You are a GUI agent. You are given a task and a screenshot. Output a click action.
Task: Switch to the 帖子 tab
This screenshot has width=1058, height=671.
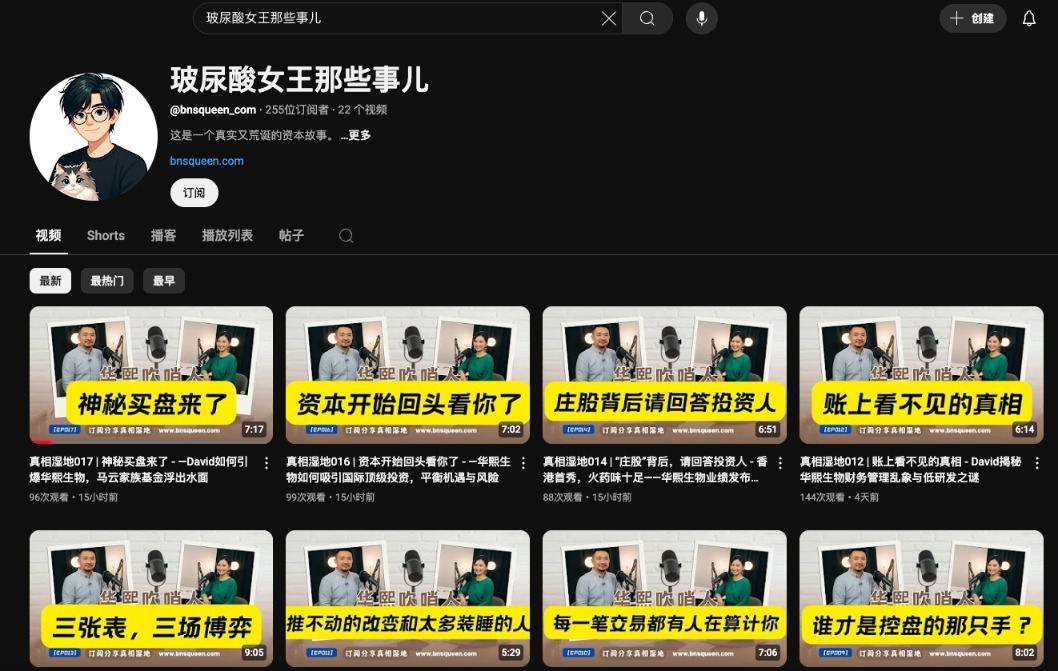click(291, 236)
